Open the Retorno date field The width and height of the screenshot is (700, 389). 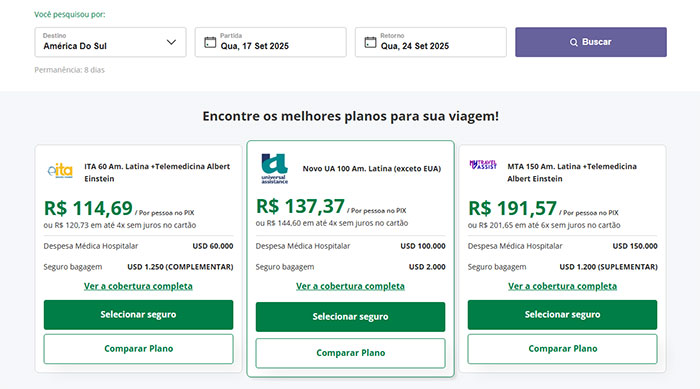(431, 42)
